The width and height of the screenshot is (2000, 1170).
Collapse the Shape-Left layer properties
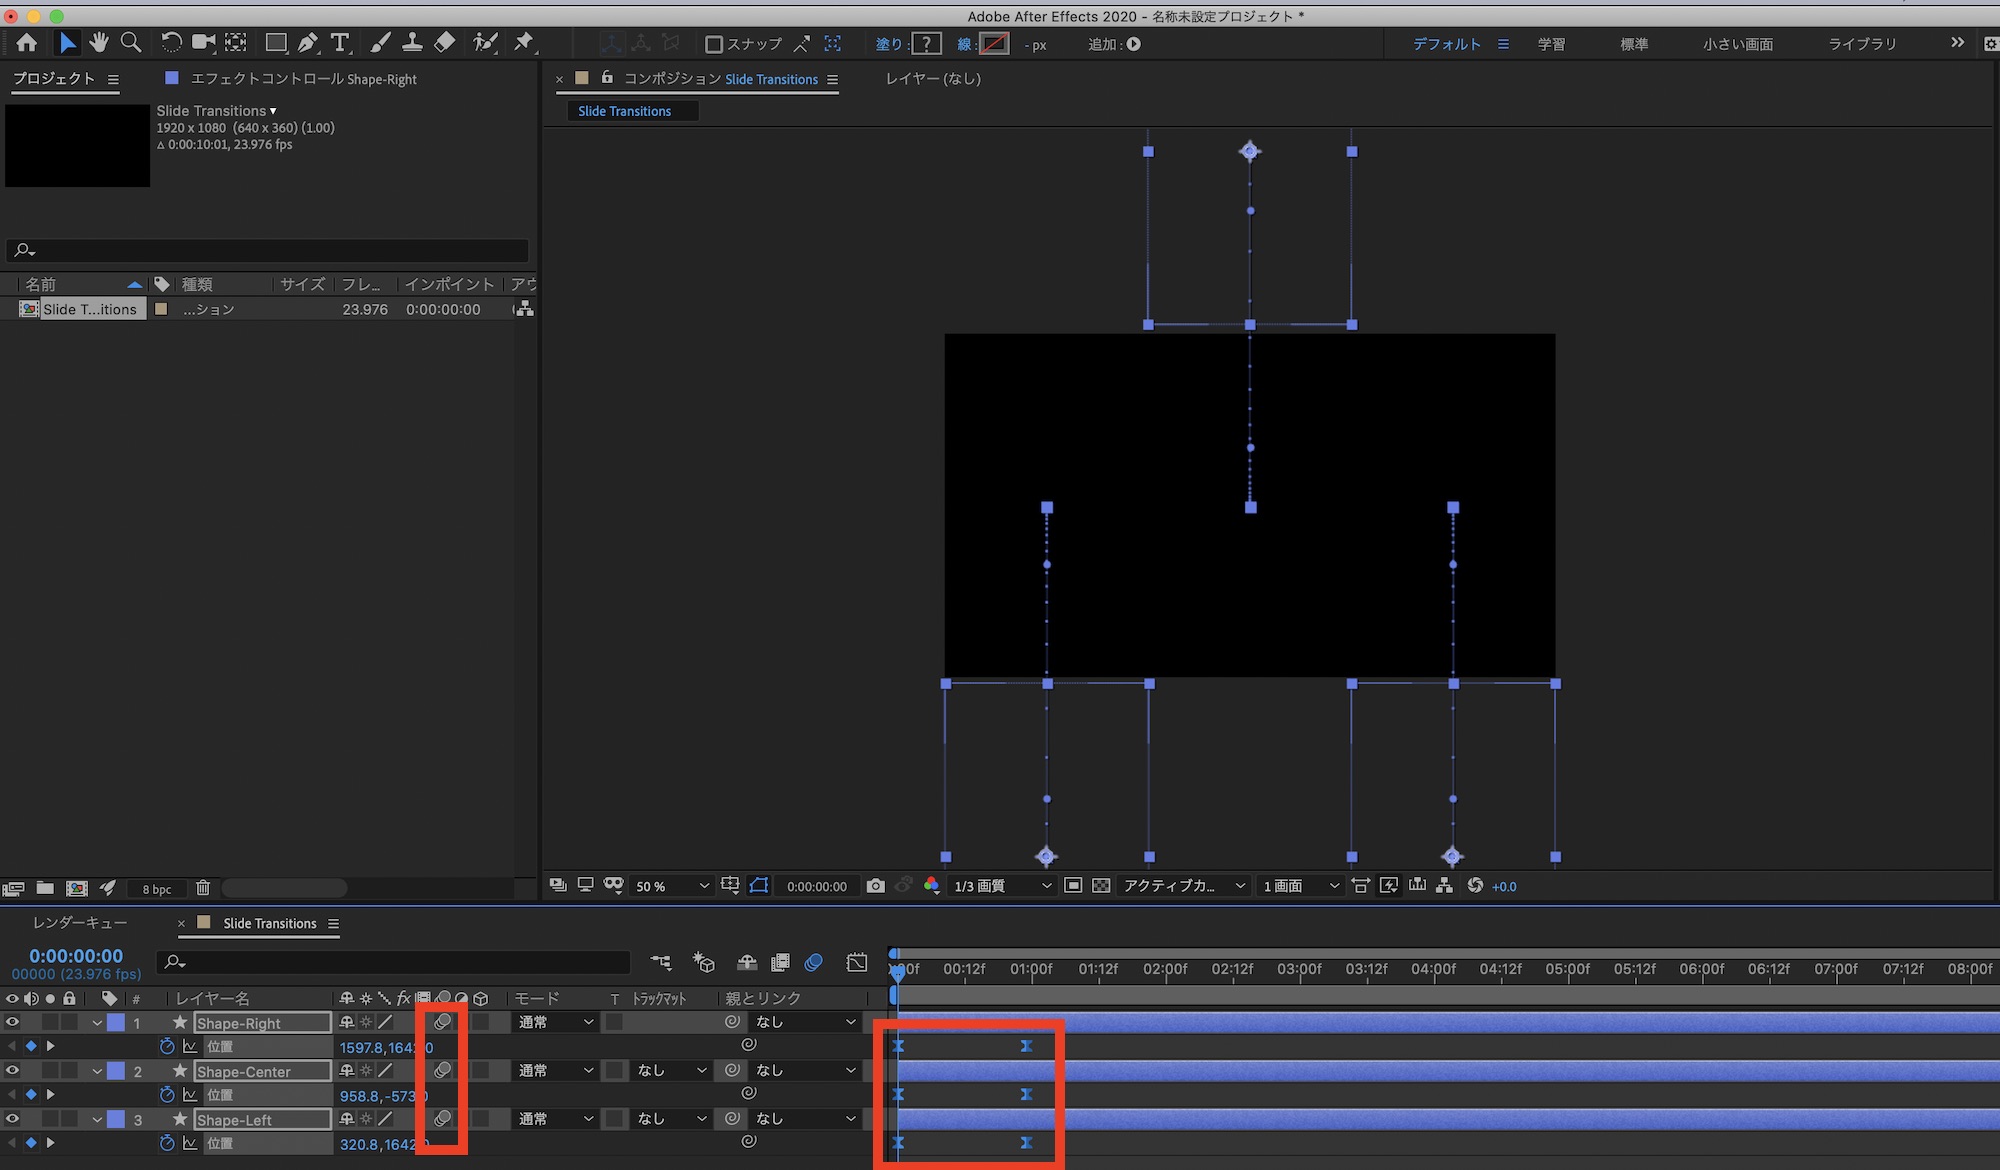pyautogui.click(x=97, y=1120)
